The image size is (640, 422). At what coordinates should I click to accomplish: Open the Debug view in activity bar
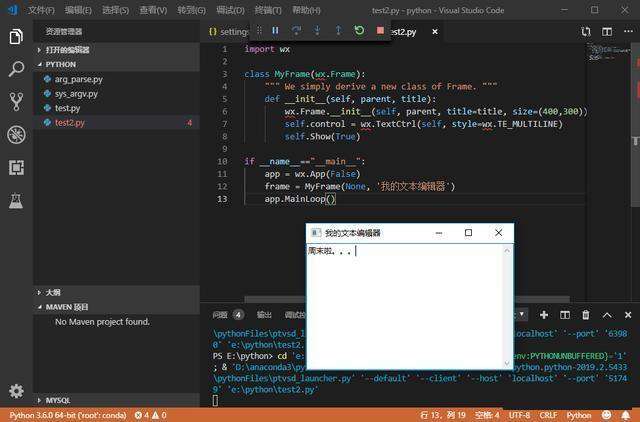16,135
